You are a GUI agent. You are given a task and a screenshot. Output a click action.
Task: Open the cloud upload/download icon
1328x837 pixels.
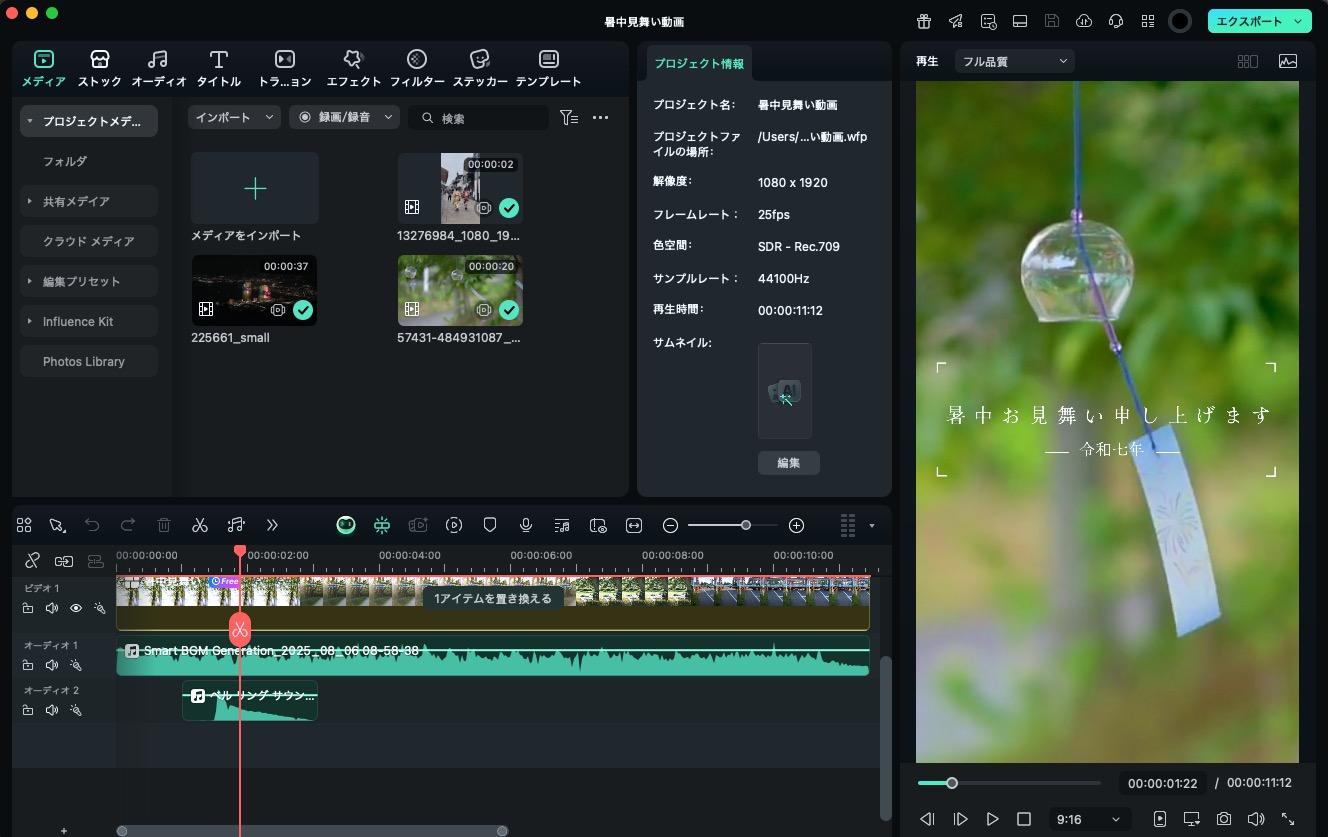1084,21
